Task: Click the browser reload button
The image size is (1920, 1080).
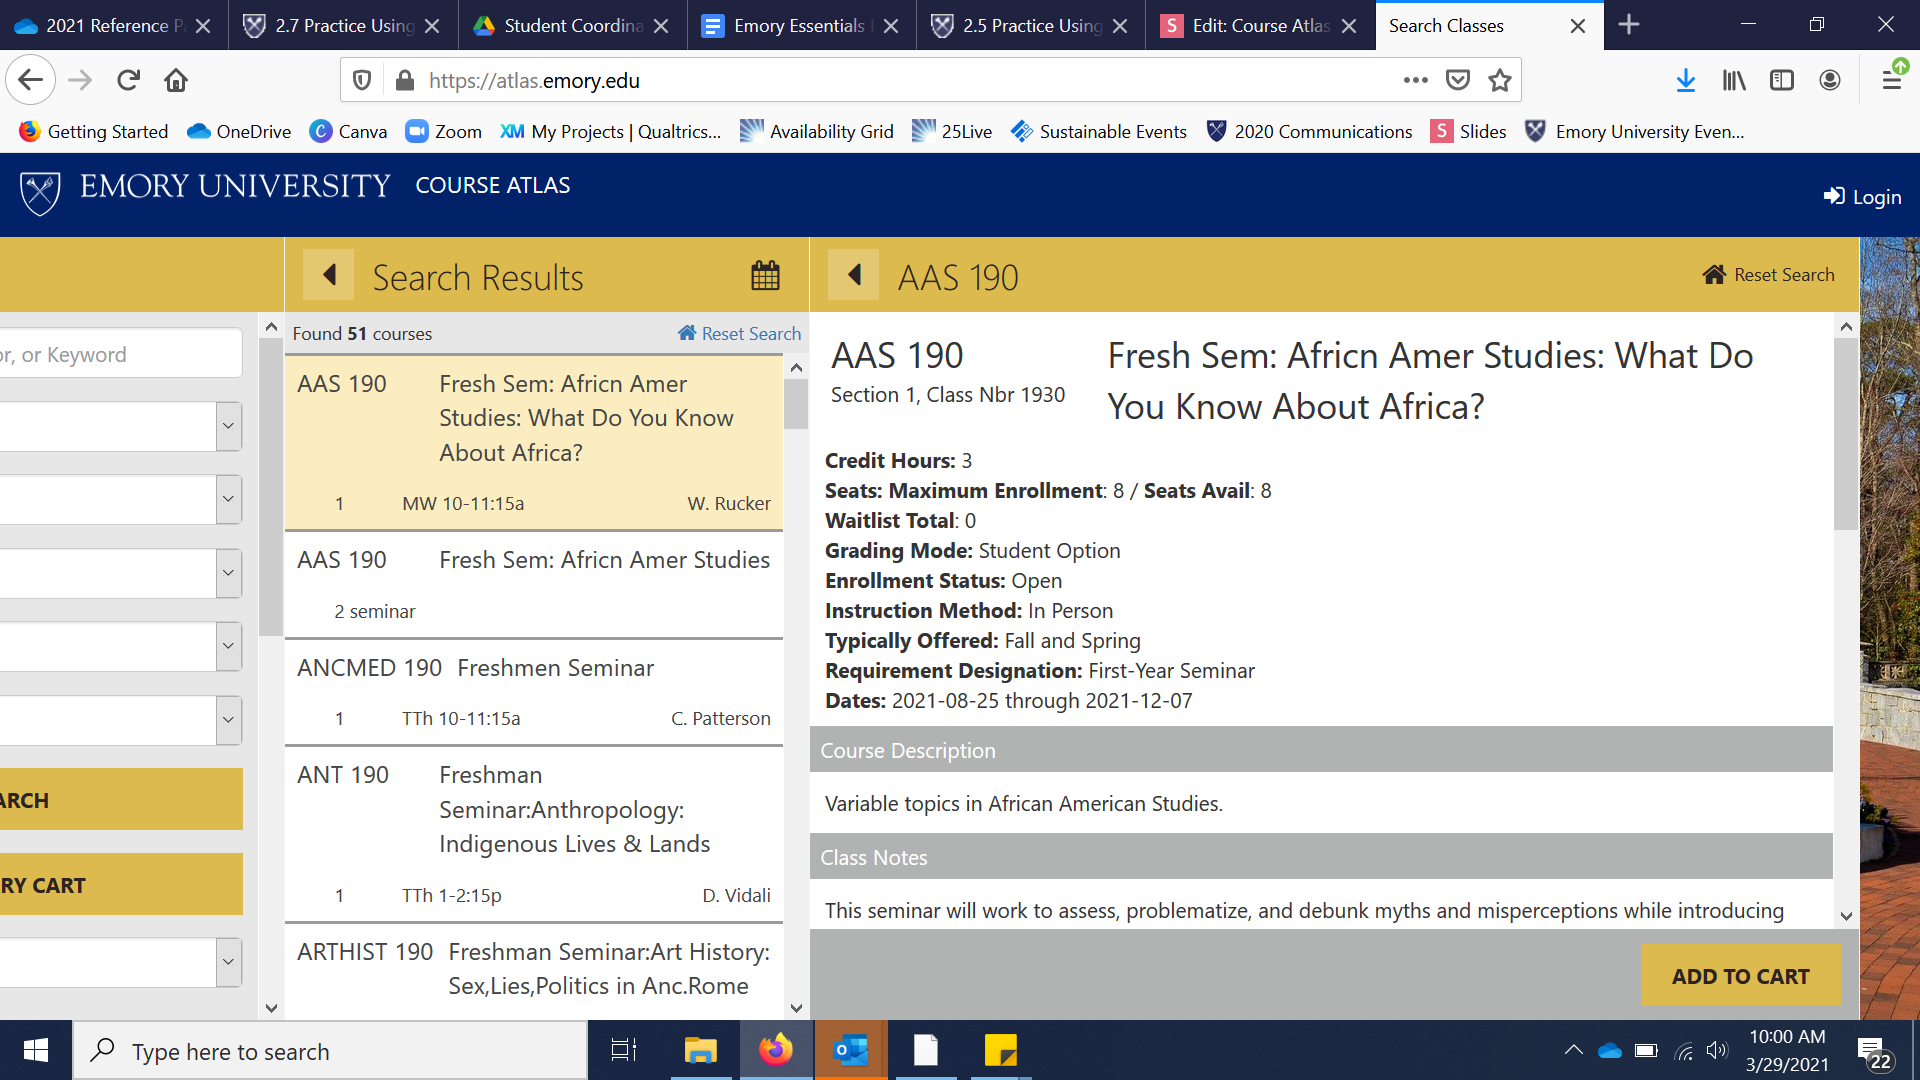Action: (128, 81)
